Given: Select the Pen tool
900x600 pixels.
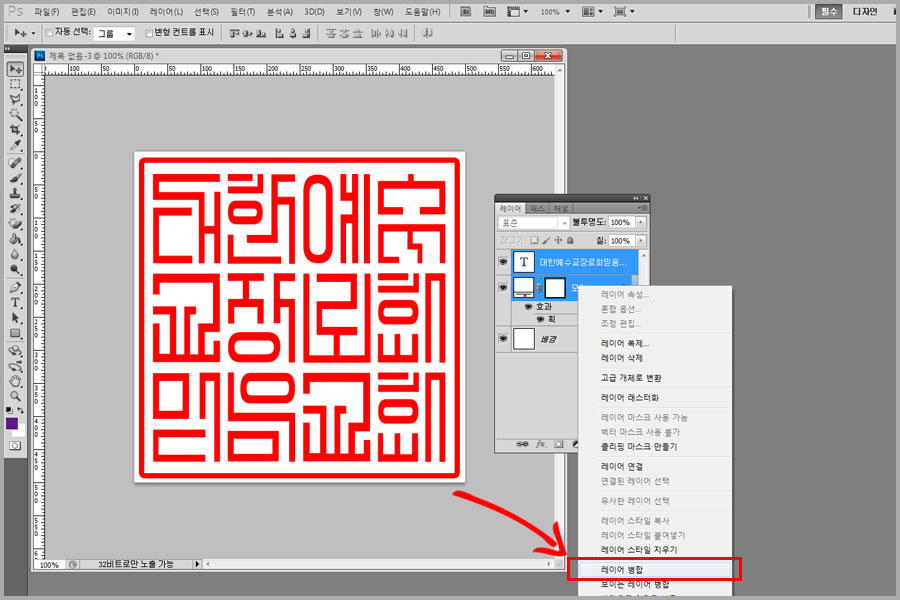Looking at the screenshot, I should pos(15,287).
